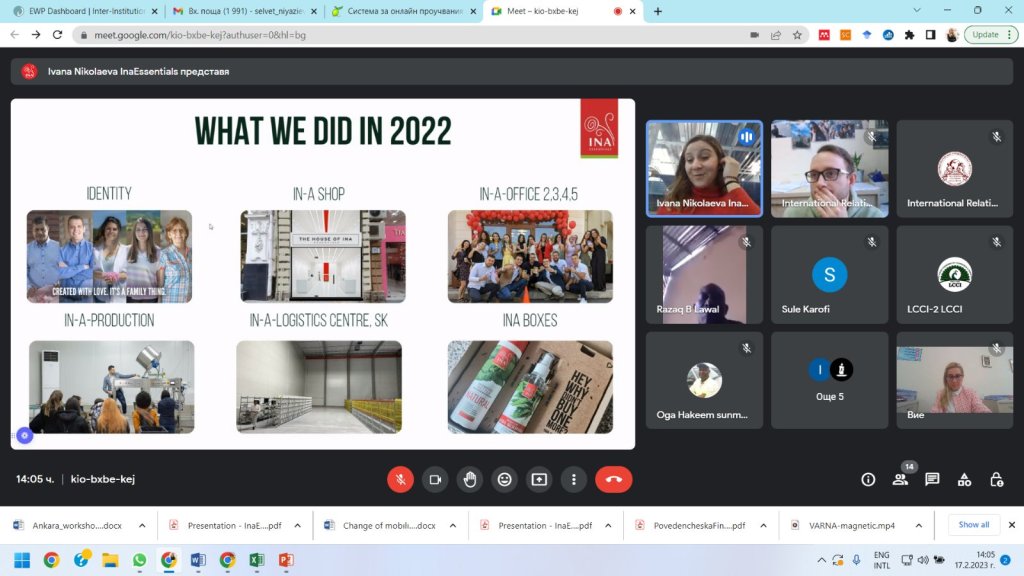The height and width of the screenshot is (576, 1024).
Task: Toggle the browser side panel icon
Action: (x=931, y=35)
